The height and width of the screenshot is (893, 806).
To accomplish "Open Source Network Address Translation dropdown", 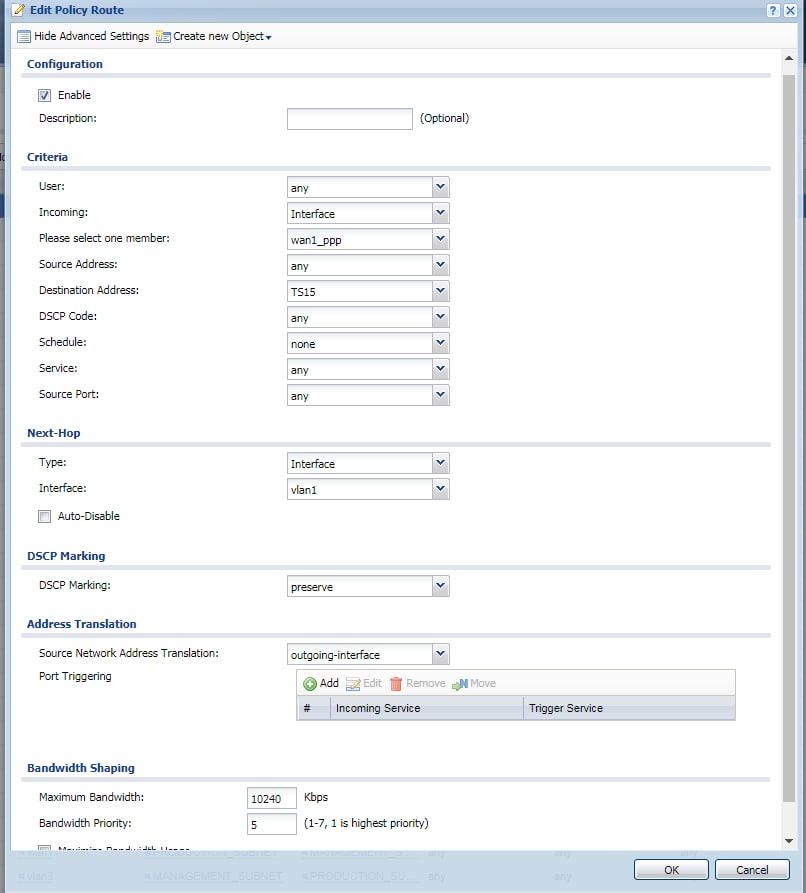I will 440,654.
